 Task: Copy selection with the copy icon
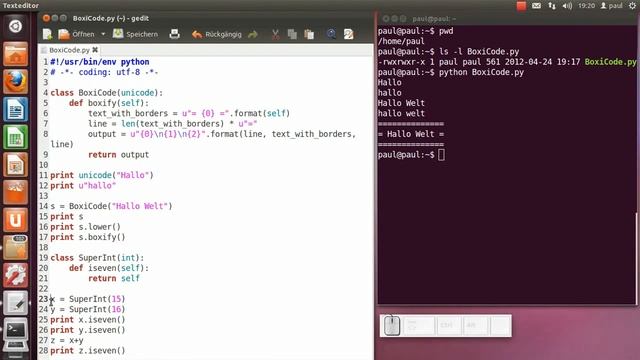tap(292, 34)
